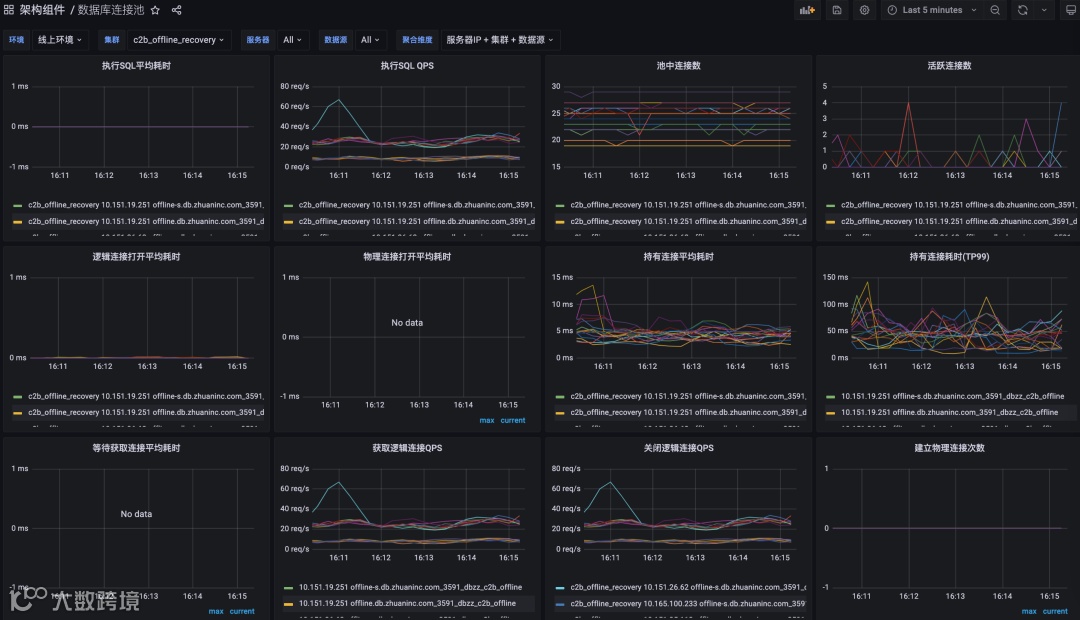Sort 建立物理连接次数 legend by max

click(1029, 611)
